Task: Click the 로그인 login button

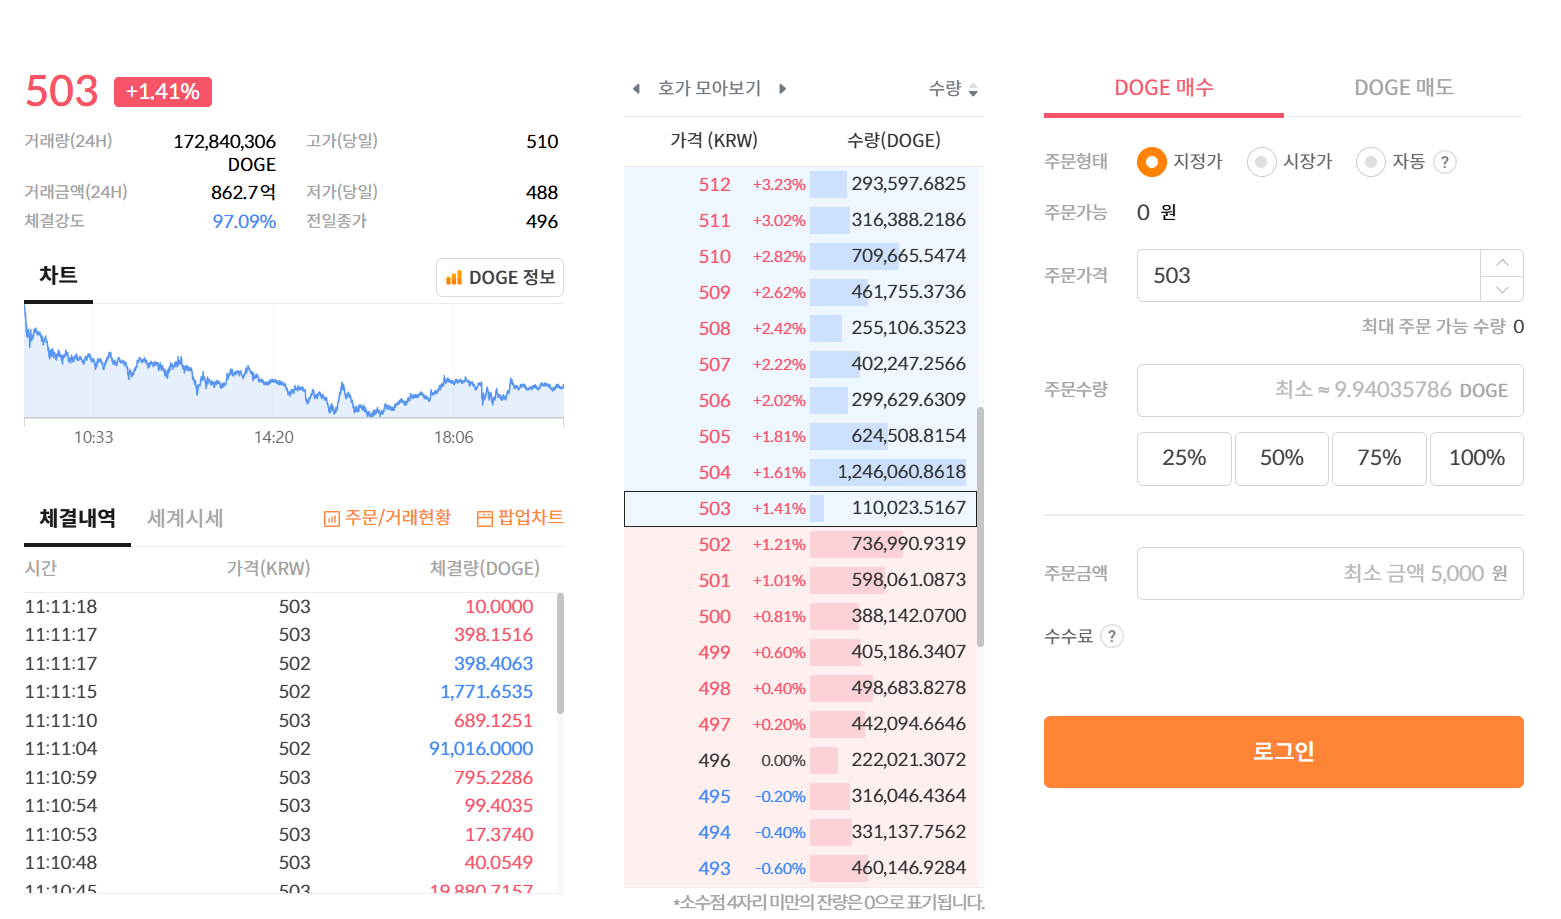Action: 1283,751
